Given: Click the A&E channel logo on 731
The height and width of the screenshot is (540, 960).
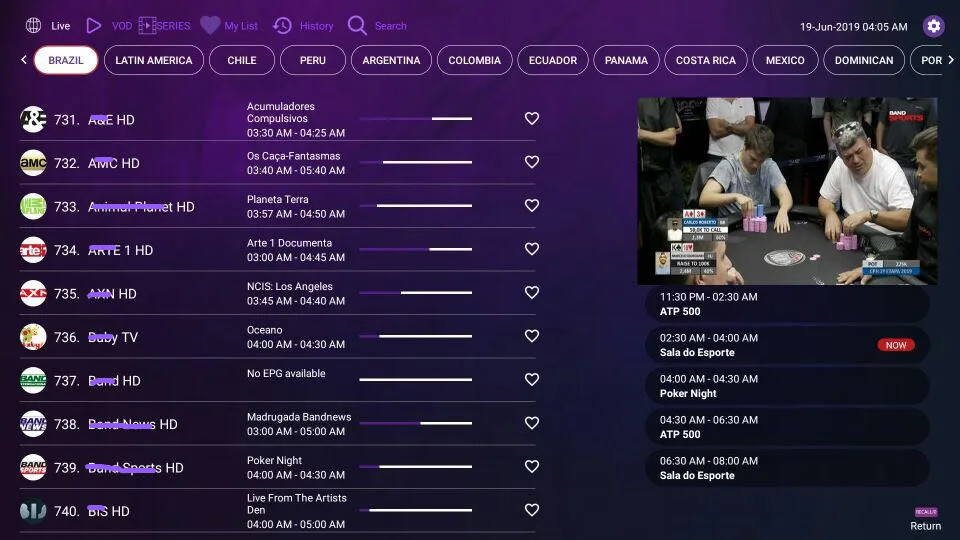Looking at the screenshot, I should 33,119.
